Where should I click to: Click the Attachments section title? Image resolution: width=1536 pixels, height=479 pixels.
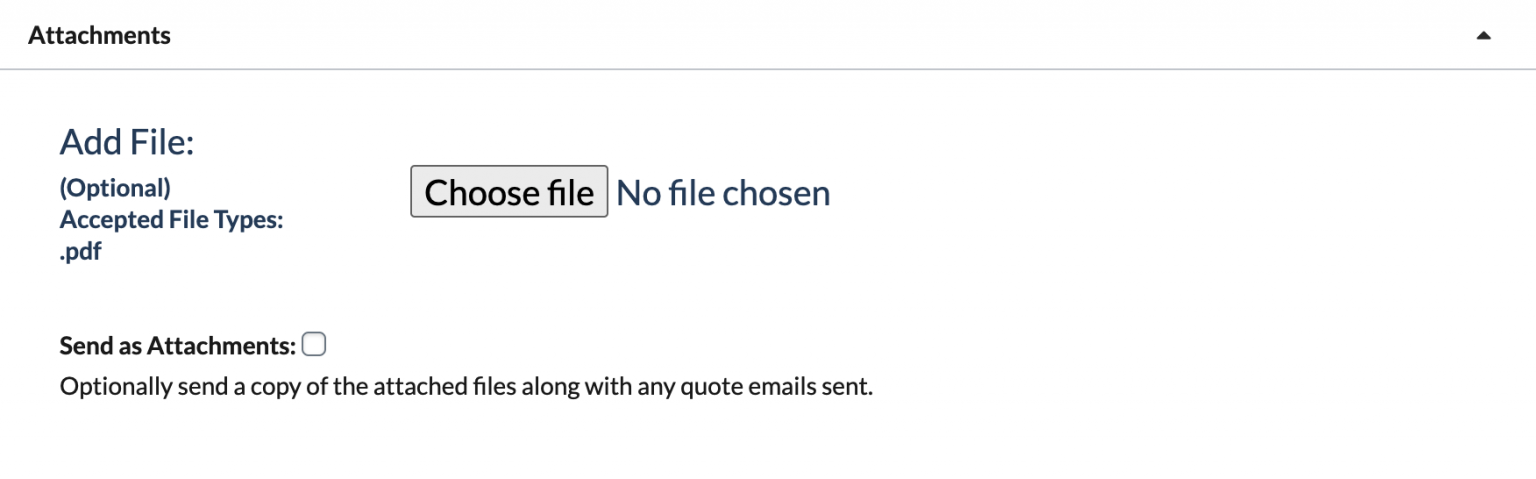[99, 36]
